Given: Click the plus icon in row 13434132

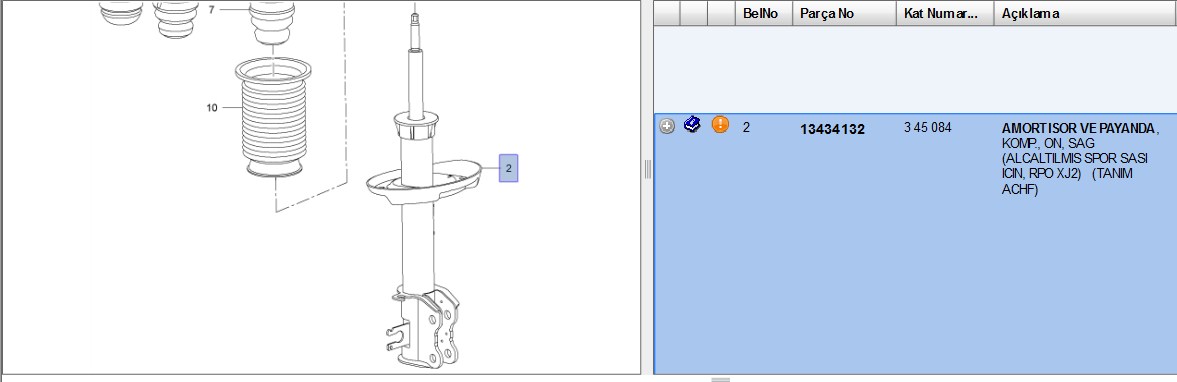Looking at the screenshot, I should click(x=667, y=126).
